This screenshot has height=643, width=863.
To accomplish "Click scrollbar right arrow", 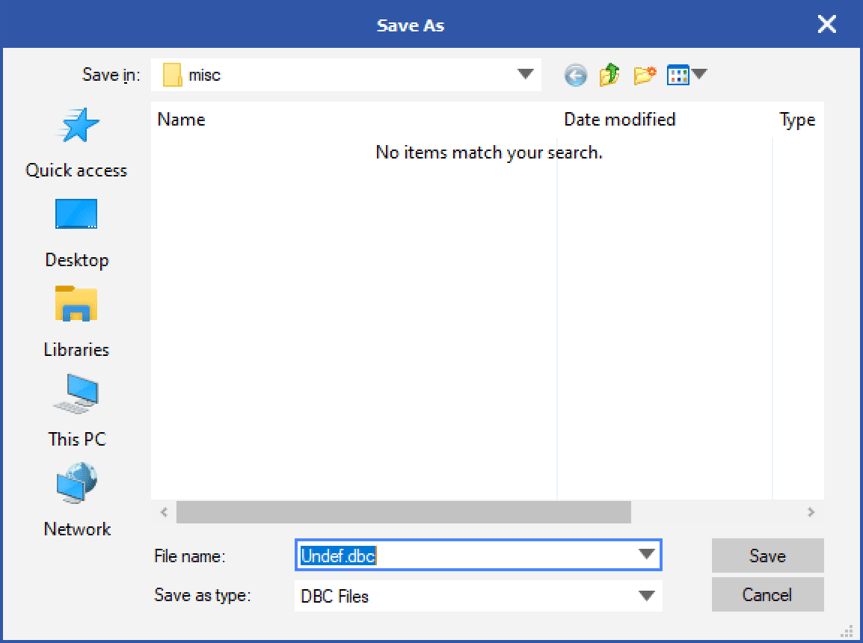I will (x=811, y=512).
